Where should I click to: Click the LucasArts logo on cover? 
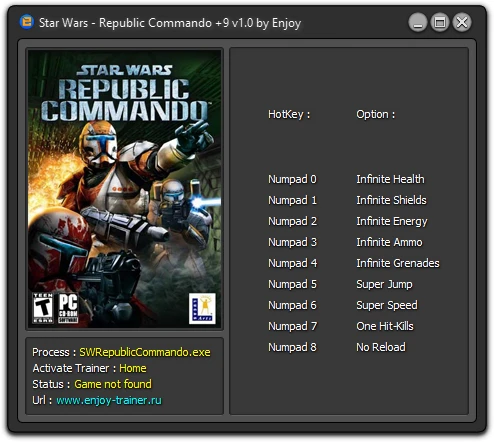point(202,308)
